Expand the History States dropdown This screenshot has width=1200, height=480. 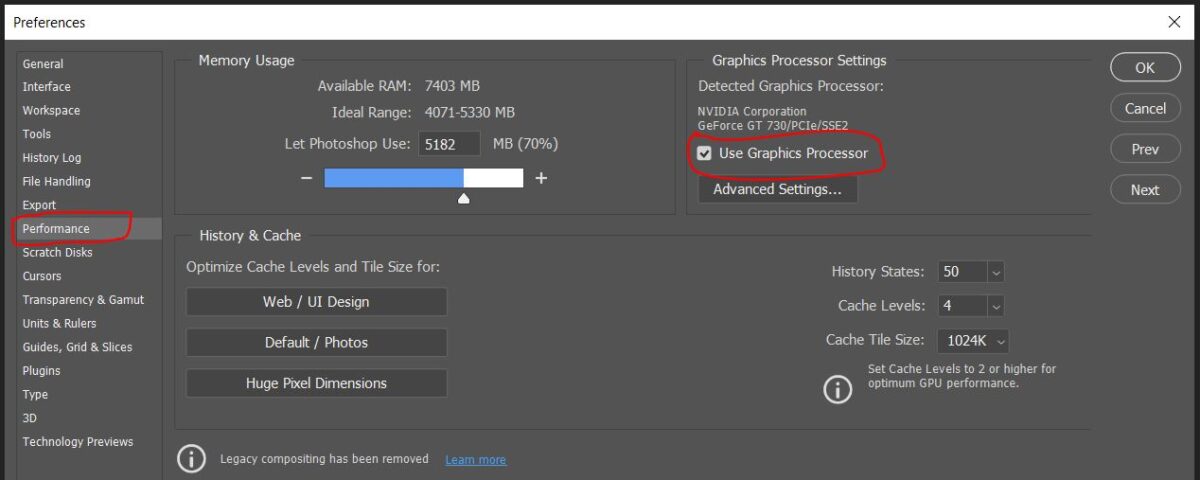995,272
